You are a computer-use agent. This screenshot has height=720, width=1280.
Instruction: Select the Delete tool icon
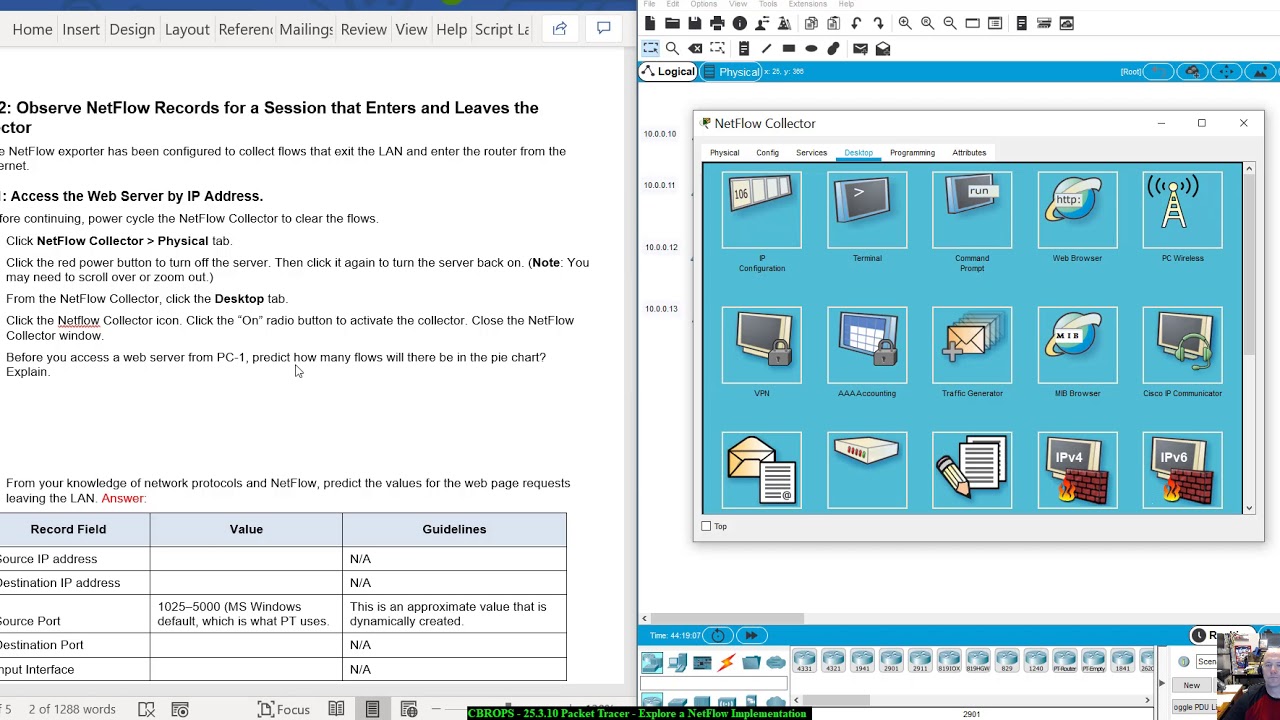(x=695, y=48)
